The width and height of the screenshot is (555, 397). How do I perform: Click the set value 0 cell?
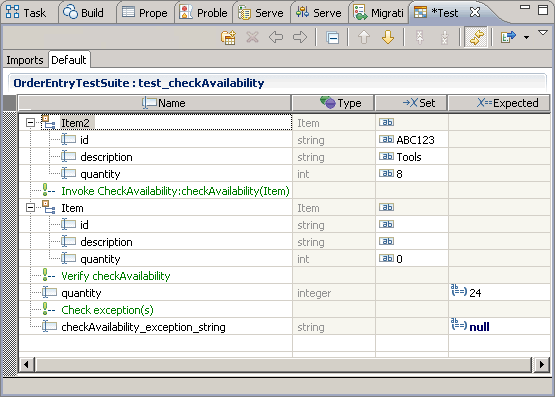411,259
